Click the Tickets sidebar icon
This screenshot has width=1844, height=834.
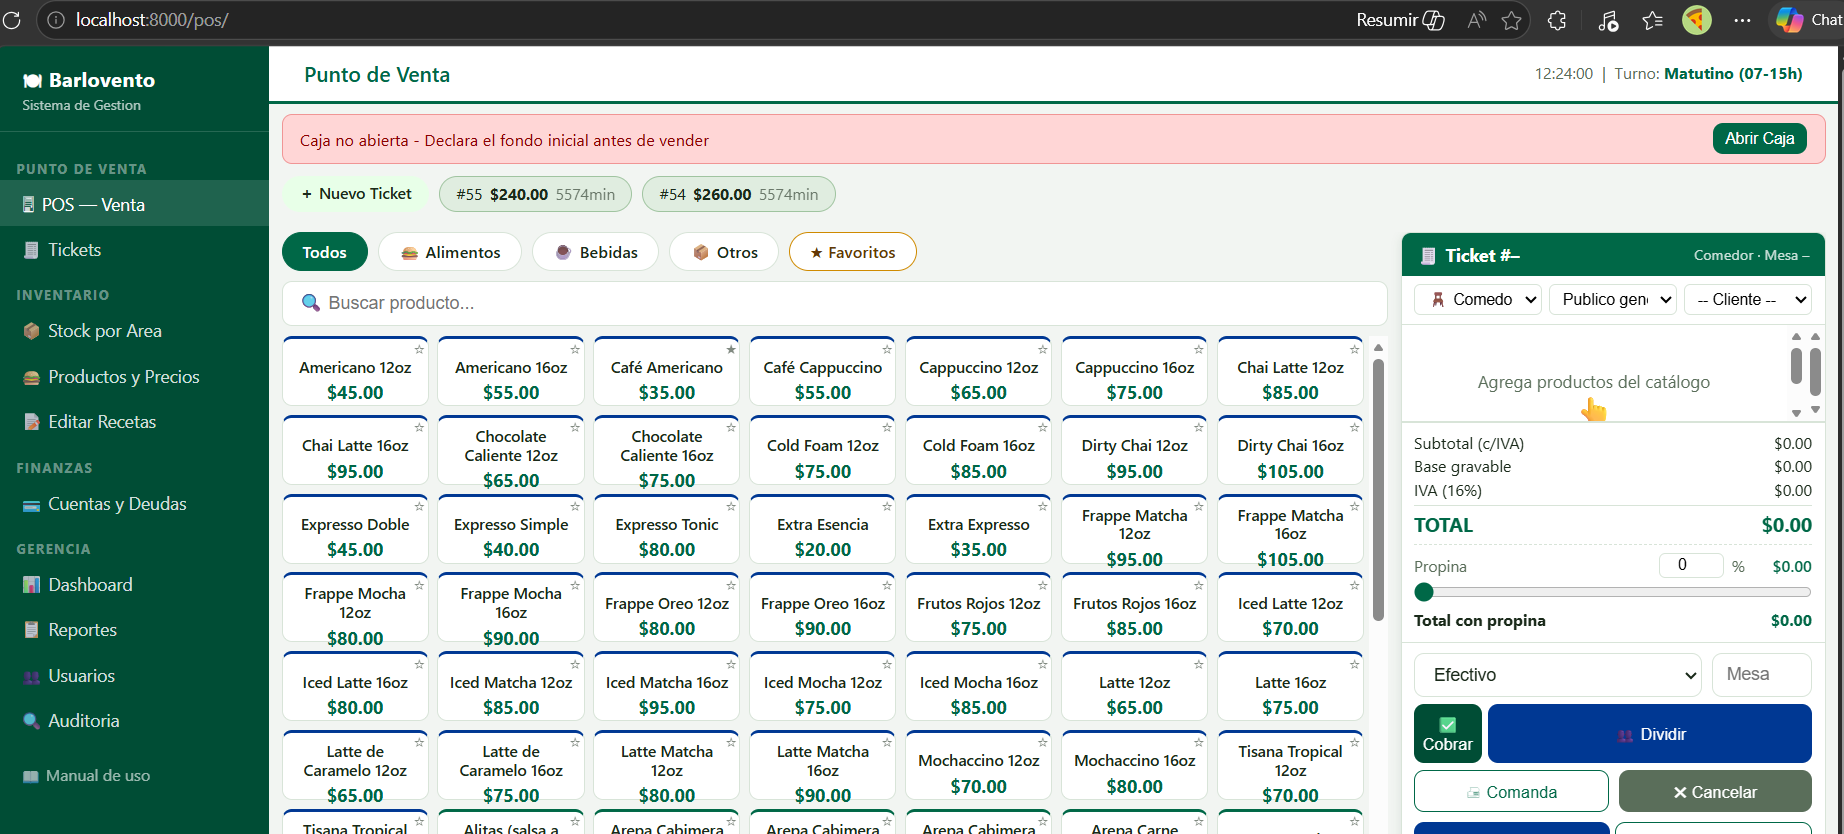32,250
